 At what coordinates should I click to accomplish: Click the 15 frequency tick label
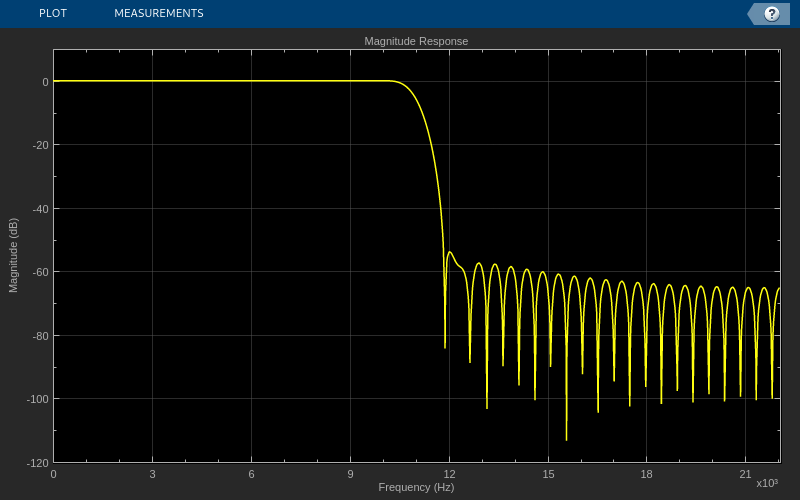tap(548, 474)
